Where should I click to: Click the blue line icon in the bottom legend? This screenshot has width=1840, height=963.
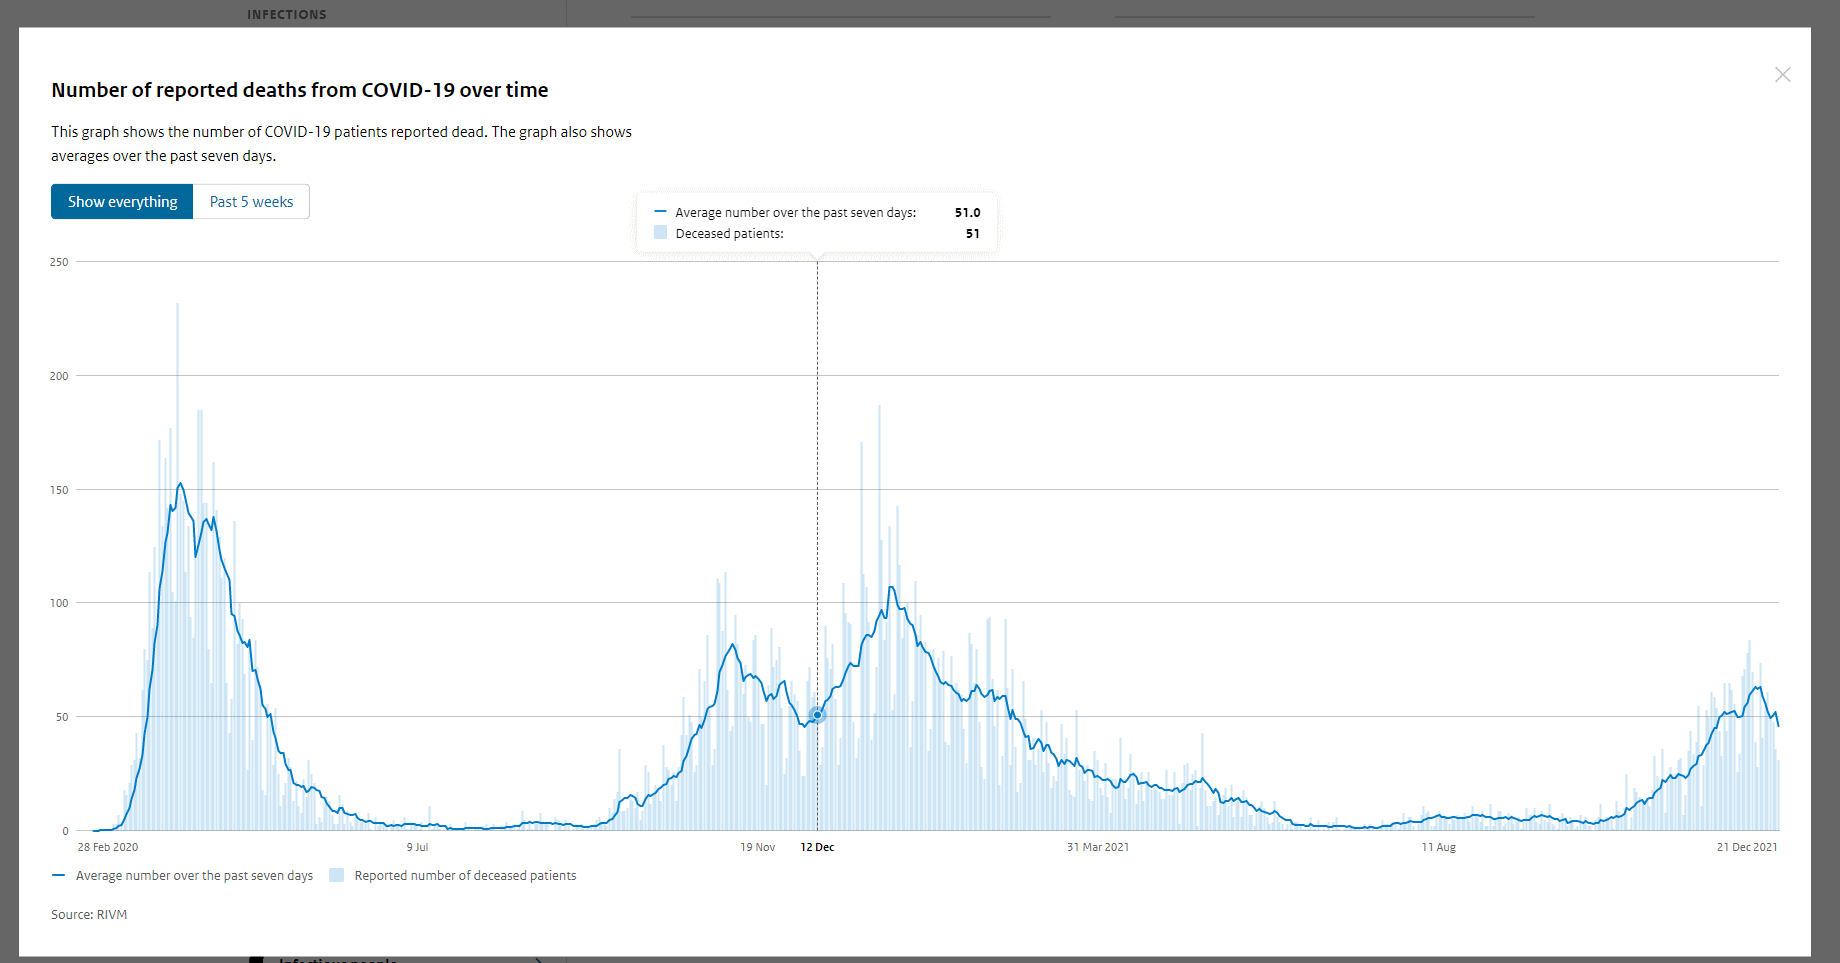tap(59, 875)
